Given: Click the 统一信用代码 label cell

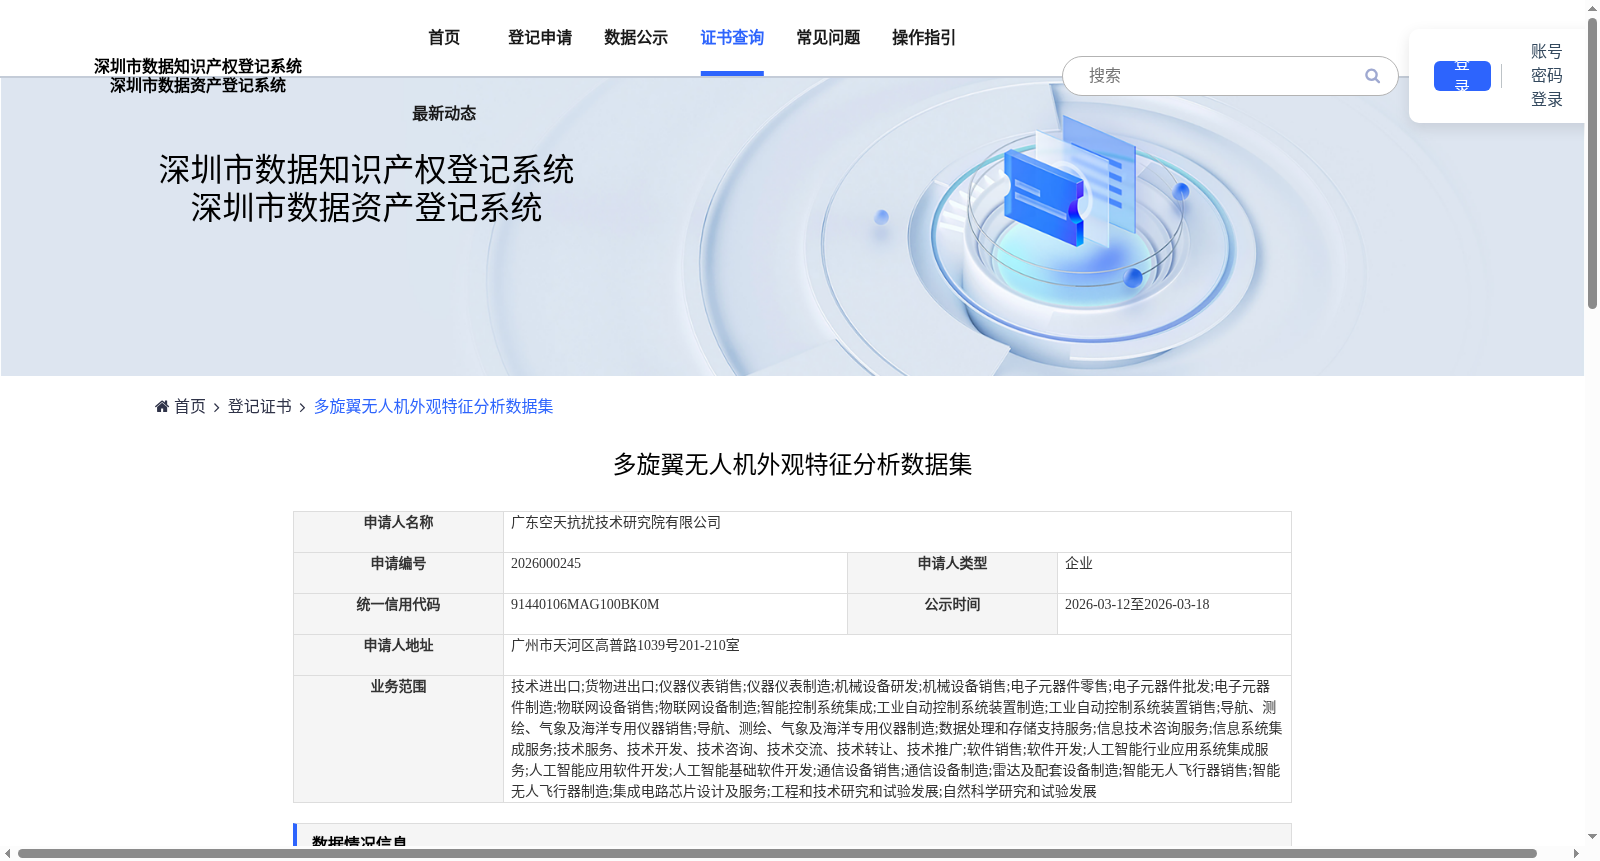Looking at the screenshot, I should [x=398, y=614].
